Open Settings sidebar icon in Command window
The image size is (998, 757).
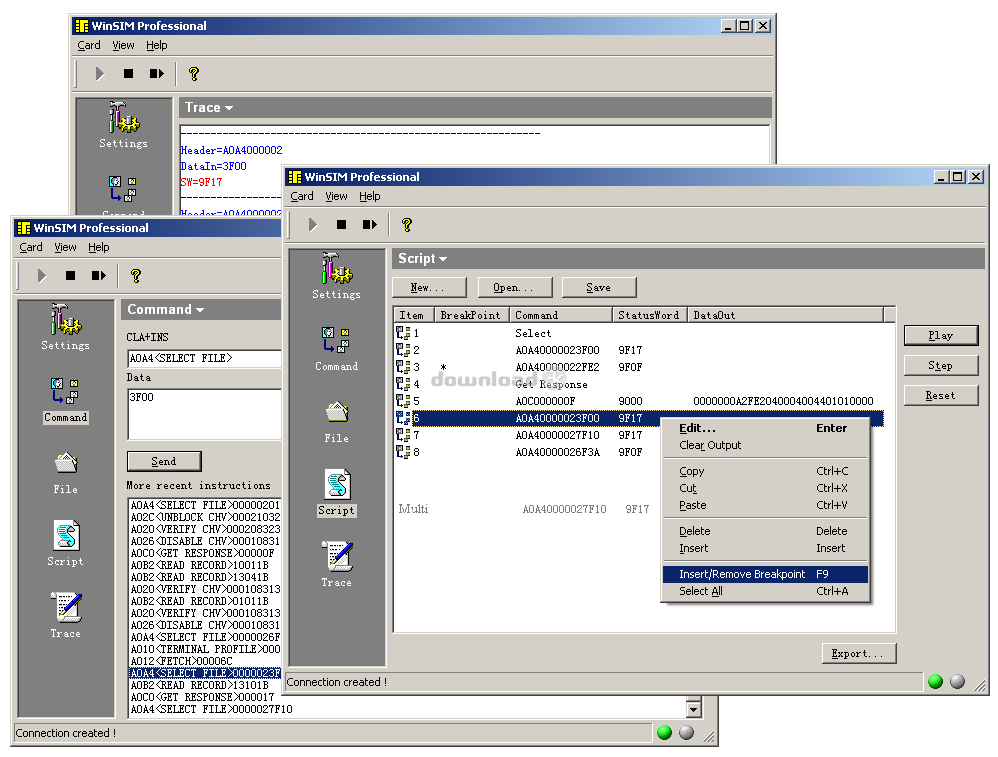pos(66,327)
